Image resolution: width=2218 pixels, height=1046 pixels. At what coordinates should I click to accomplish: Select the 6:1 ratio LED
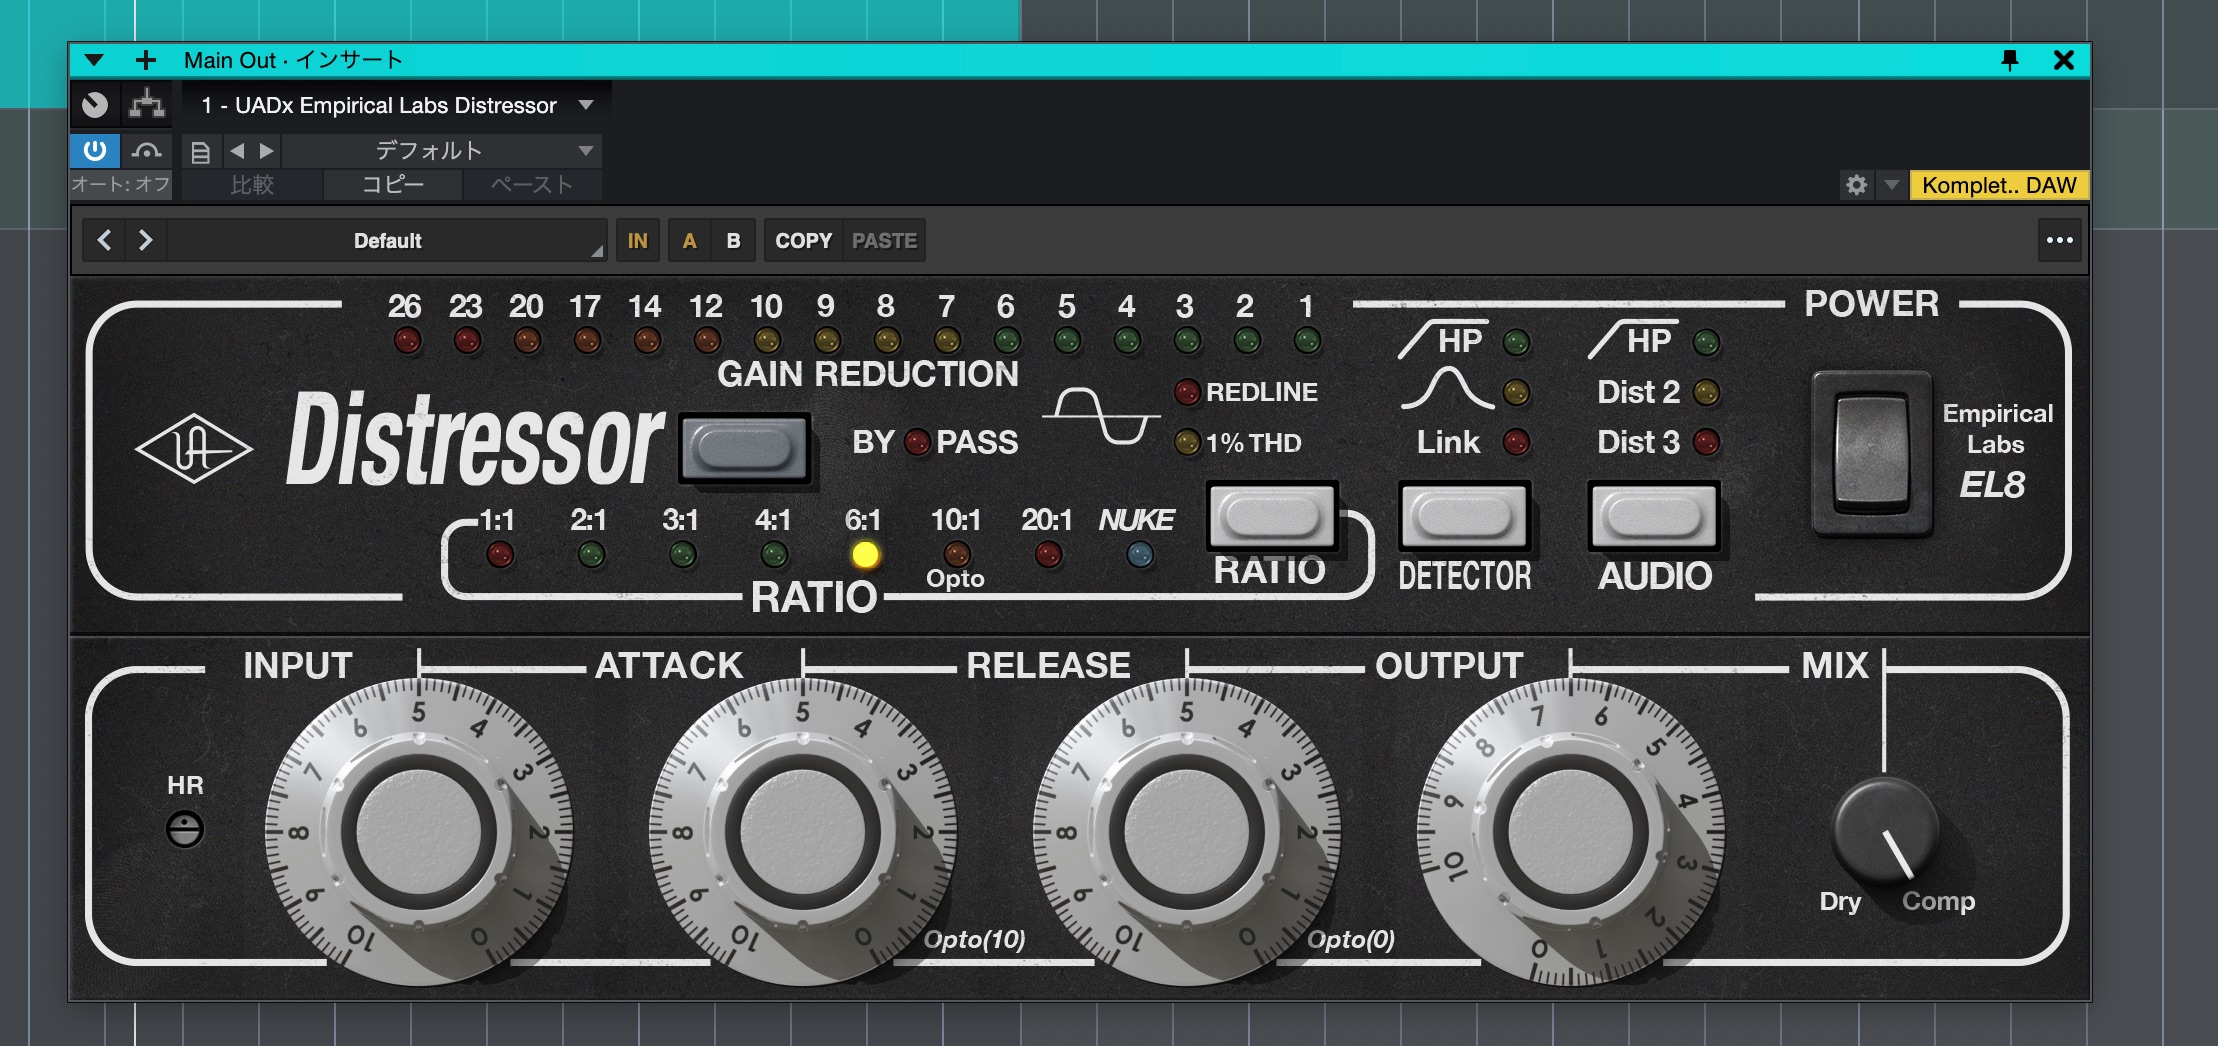coord(865,554)
